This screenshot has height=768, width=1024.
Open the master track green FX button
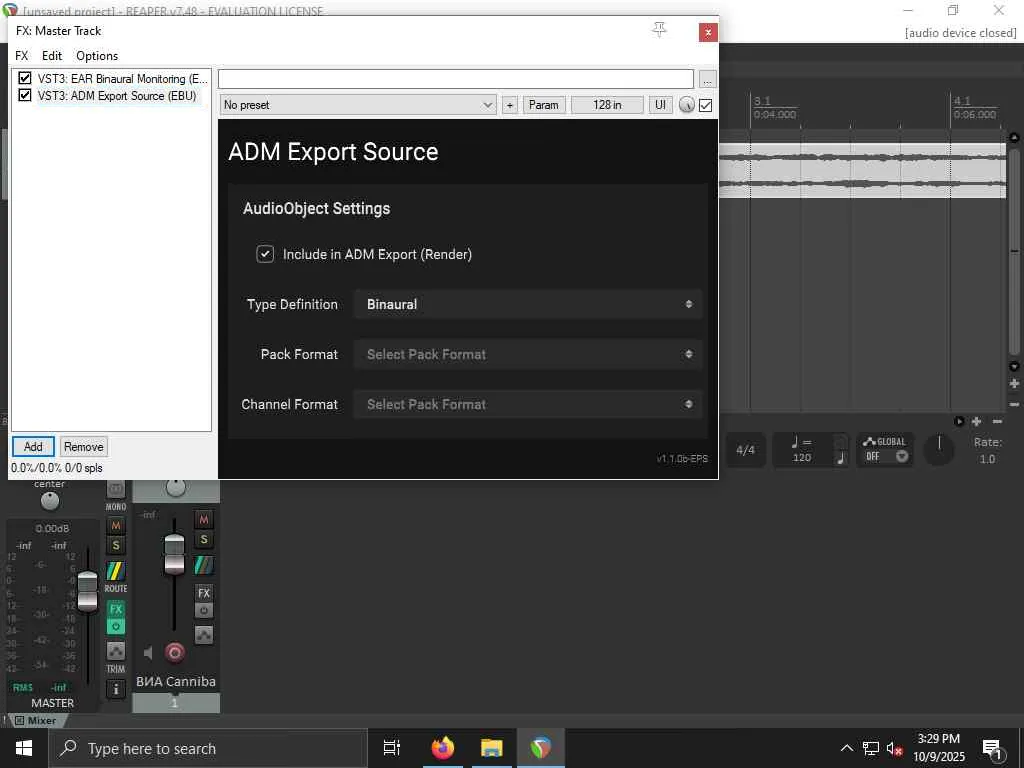(116, 609)
